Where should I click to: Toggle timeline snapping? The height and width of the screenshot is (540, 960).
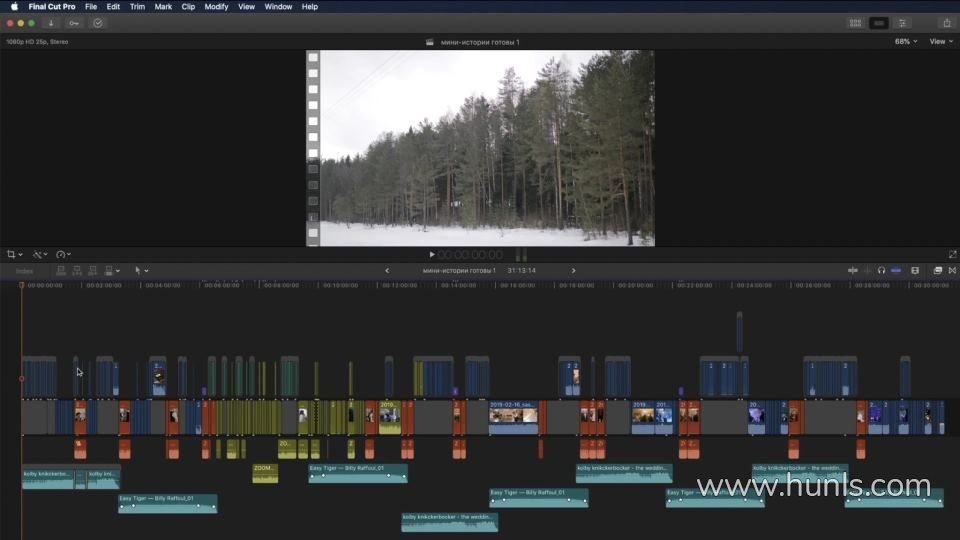pyautogui.click(x=896, y=271)
